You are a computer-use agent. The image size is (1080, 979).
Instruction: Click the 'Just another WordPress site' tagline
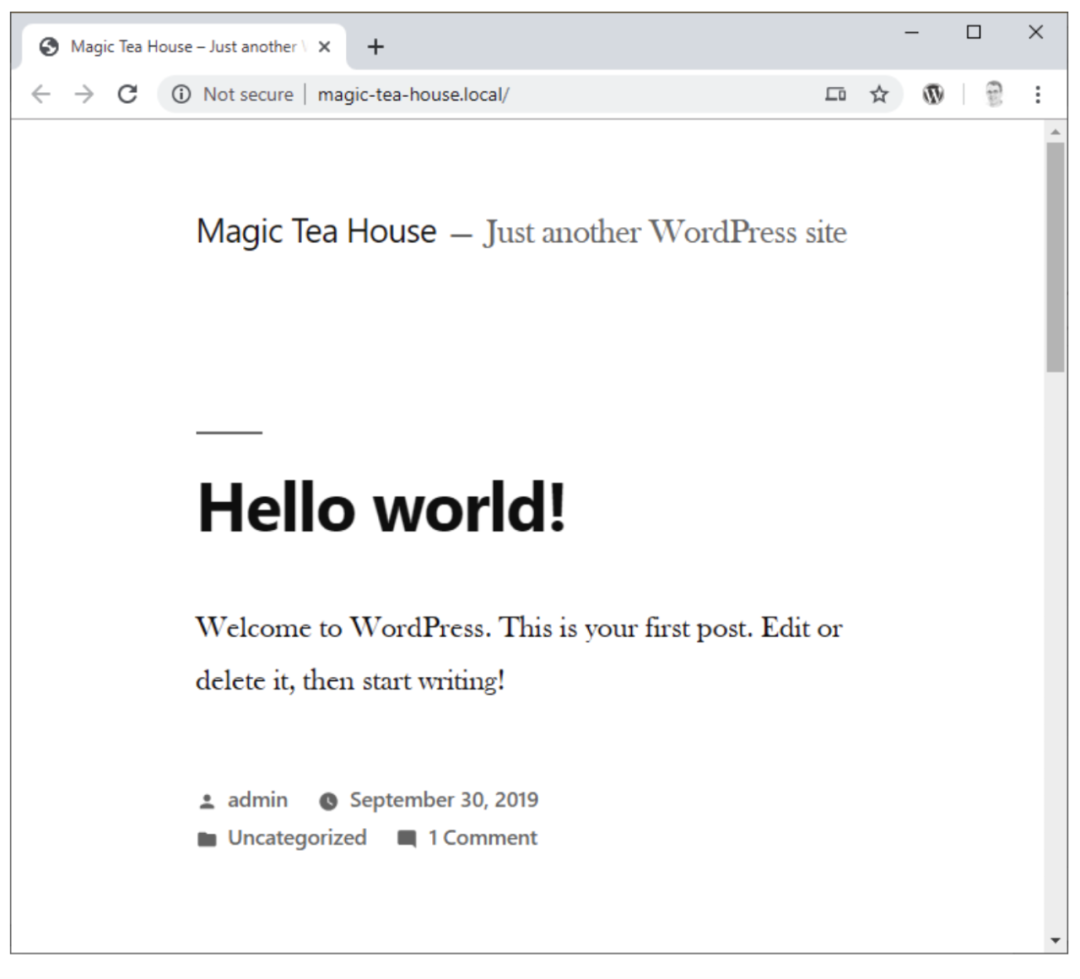665,232
